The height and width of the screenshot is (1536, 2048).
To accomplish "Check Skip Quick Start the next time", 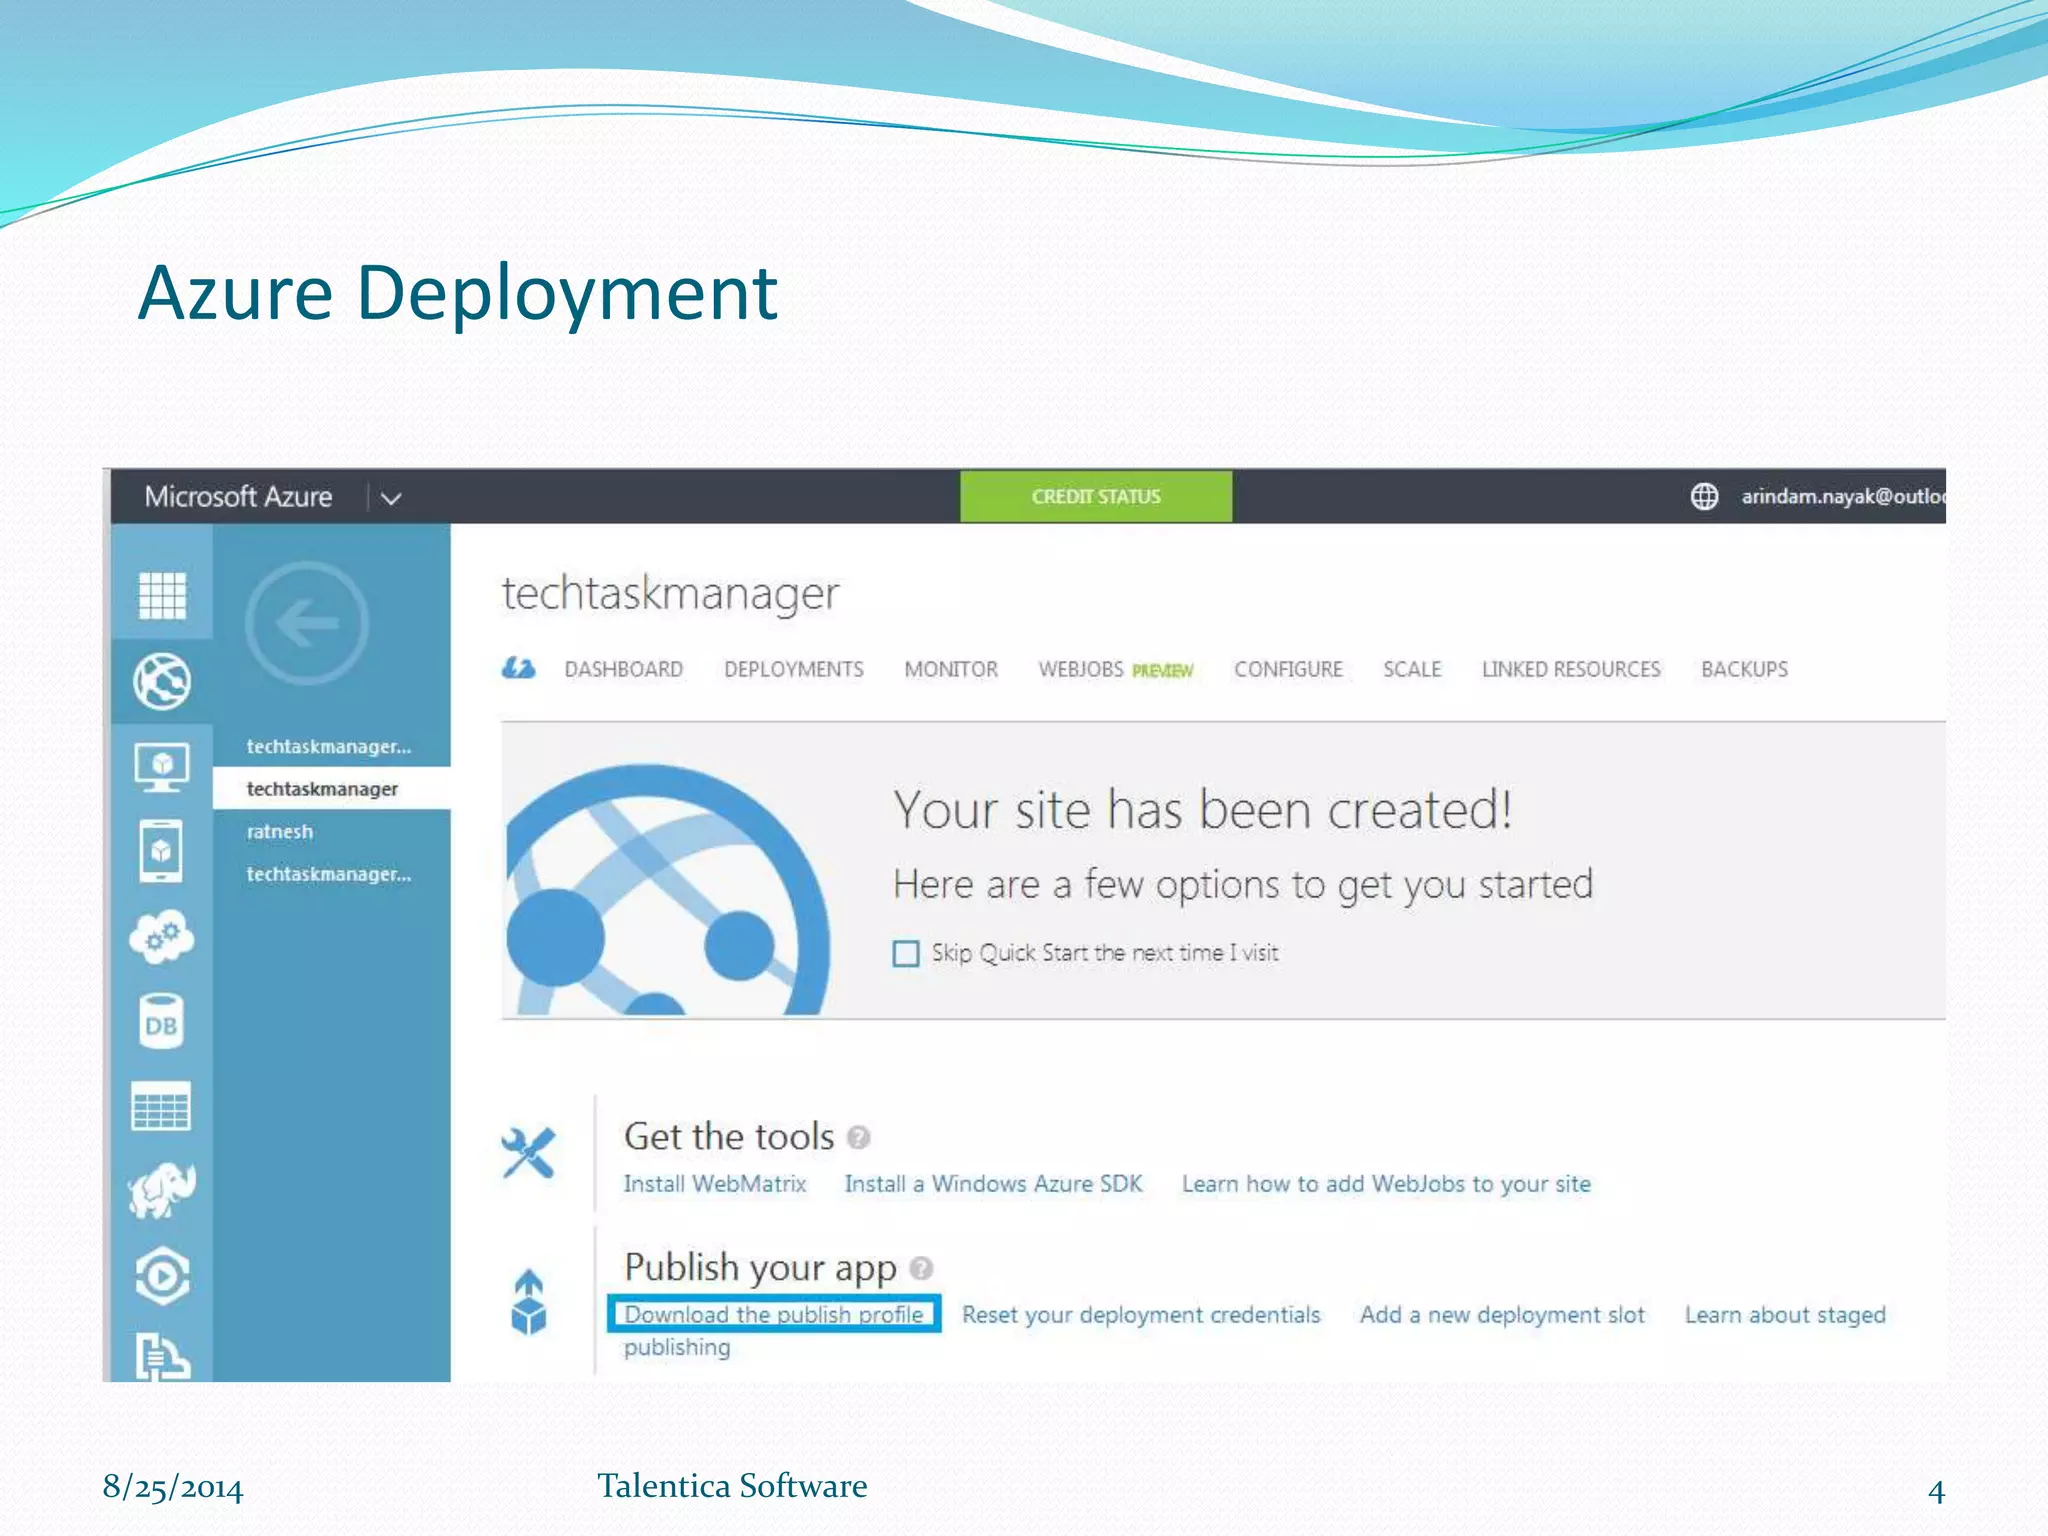I will [906, 953].
